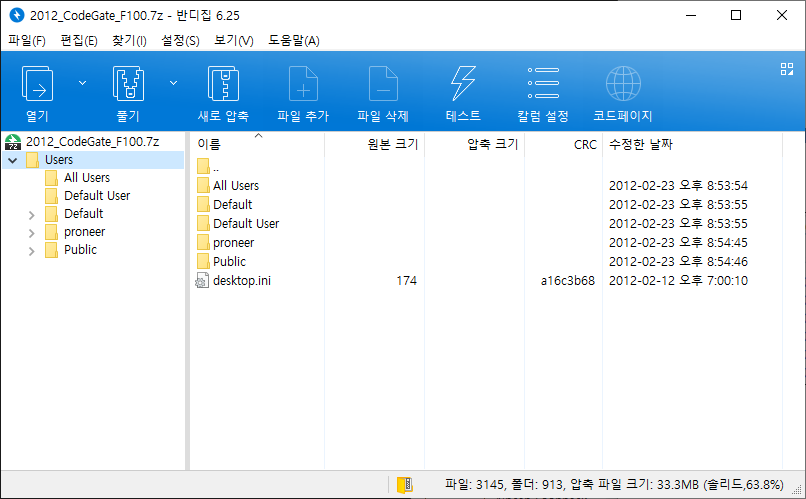Sort by the 수정한 날짜 column header
Screen dimensions: 806x499
click(x=692, y=144)
